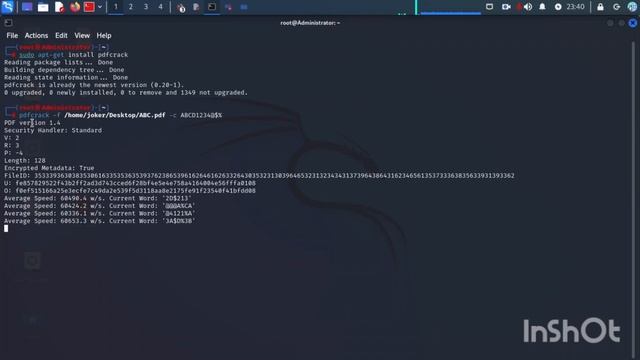Open the volume control speaker icon
This screenshot has width=640, height=360.
528,7
